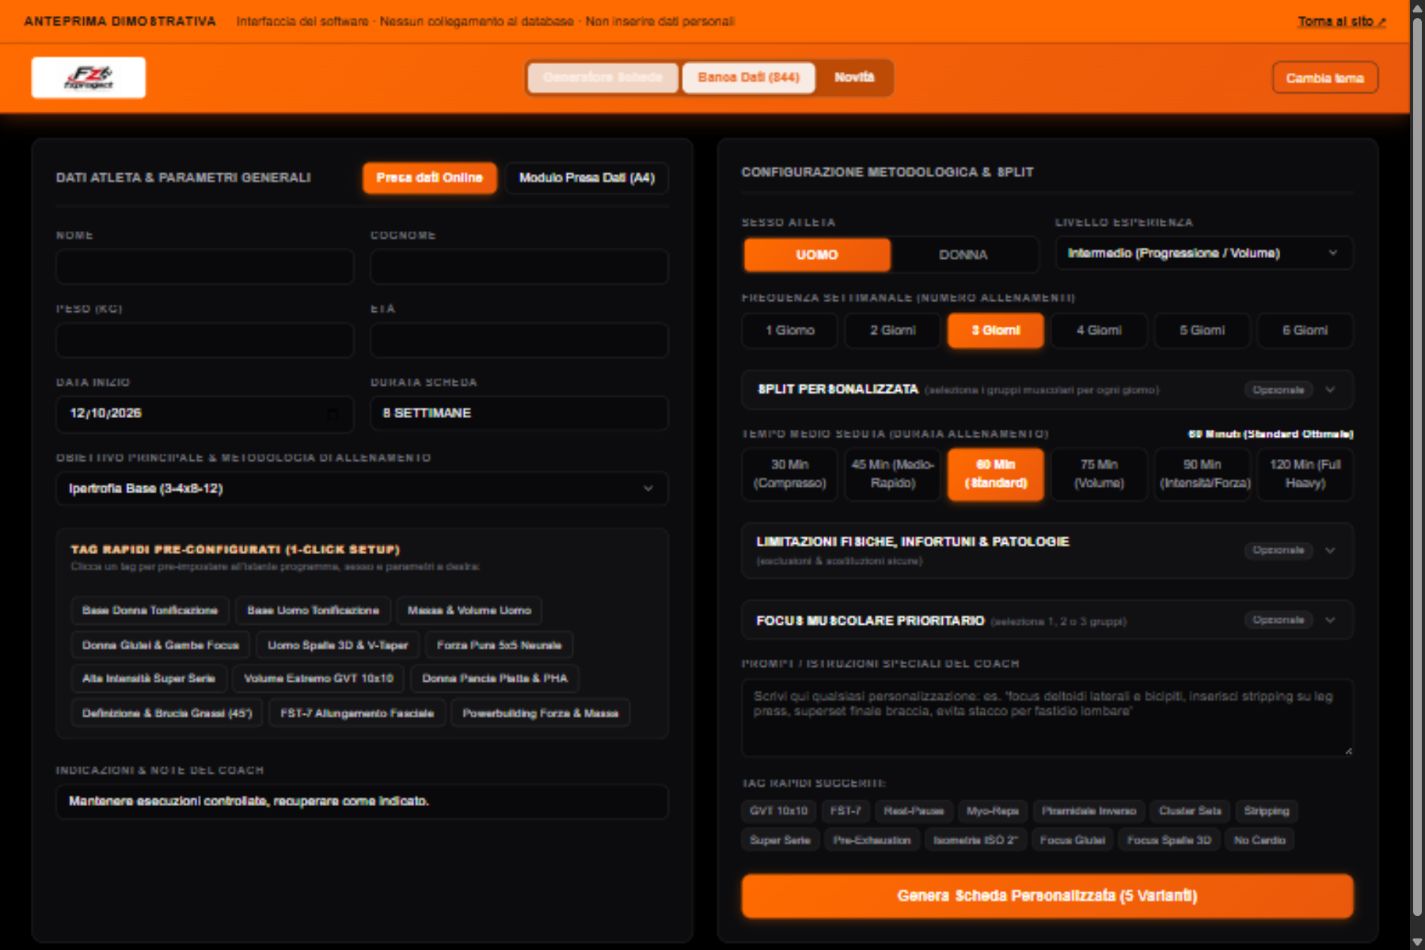Select the Generatore Schede tab
The image size is (1425, 950).
pos(603,78)
